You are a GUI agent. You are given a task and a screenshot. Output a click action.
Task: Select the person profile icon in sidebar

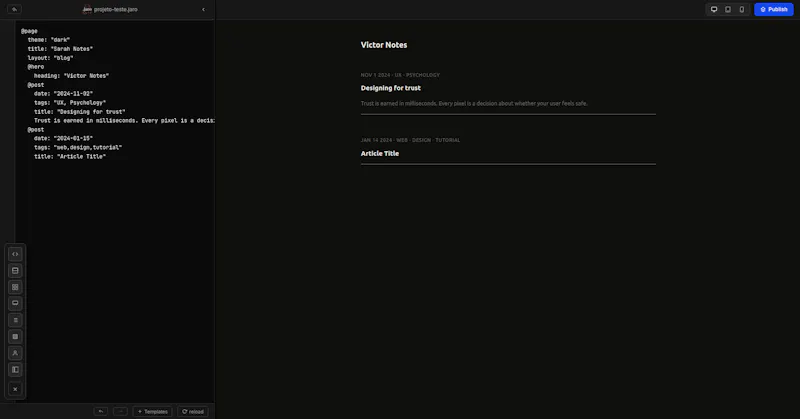(x=15, y=353)
